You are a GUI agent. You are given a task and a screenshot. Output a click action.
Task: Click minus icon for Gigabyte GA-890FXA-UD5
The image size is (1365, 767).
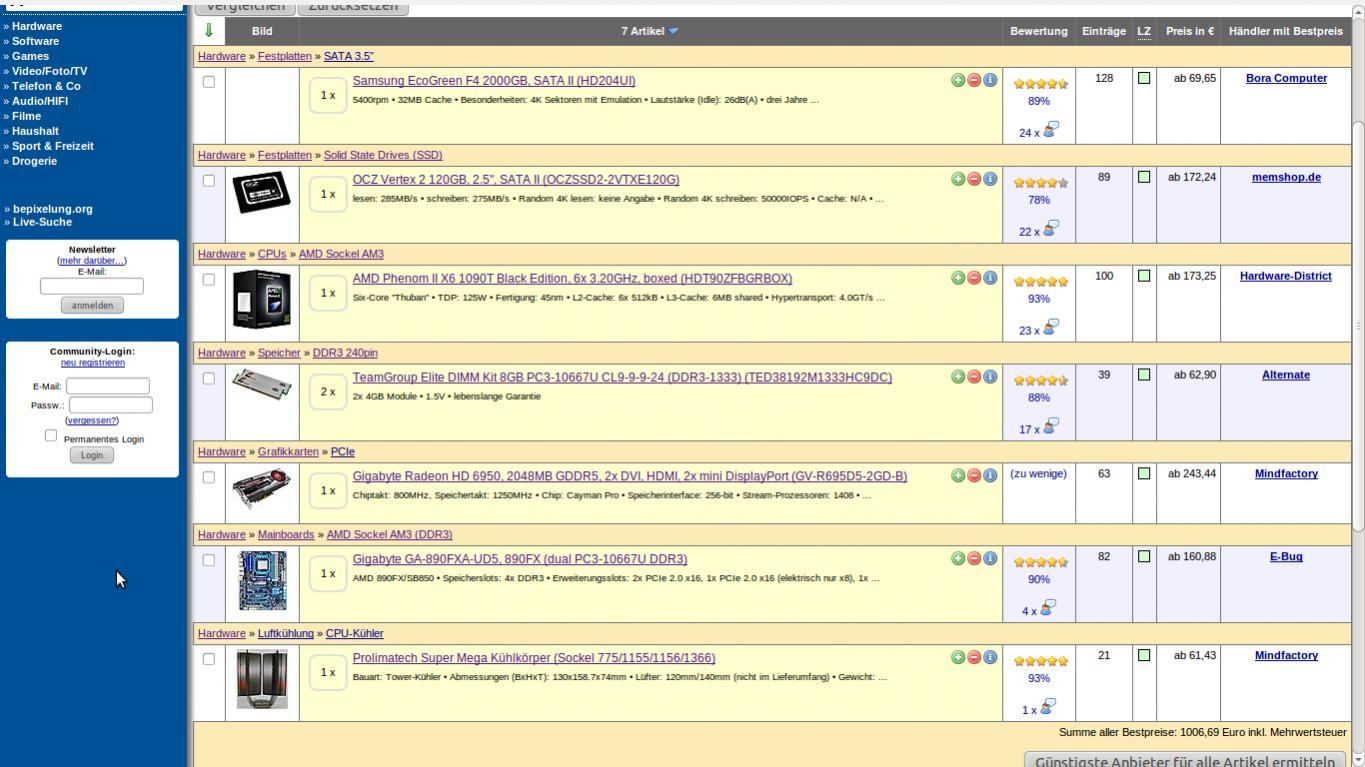(974, 559)
